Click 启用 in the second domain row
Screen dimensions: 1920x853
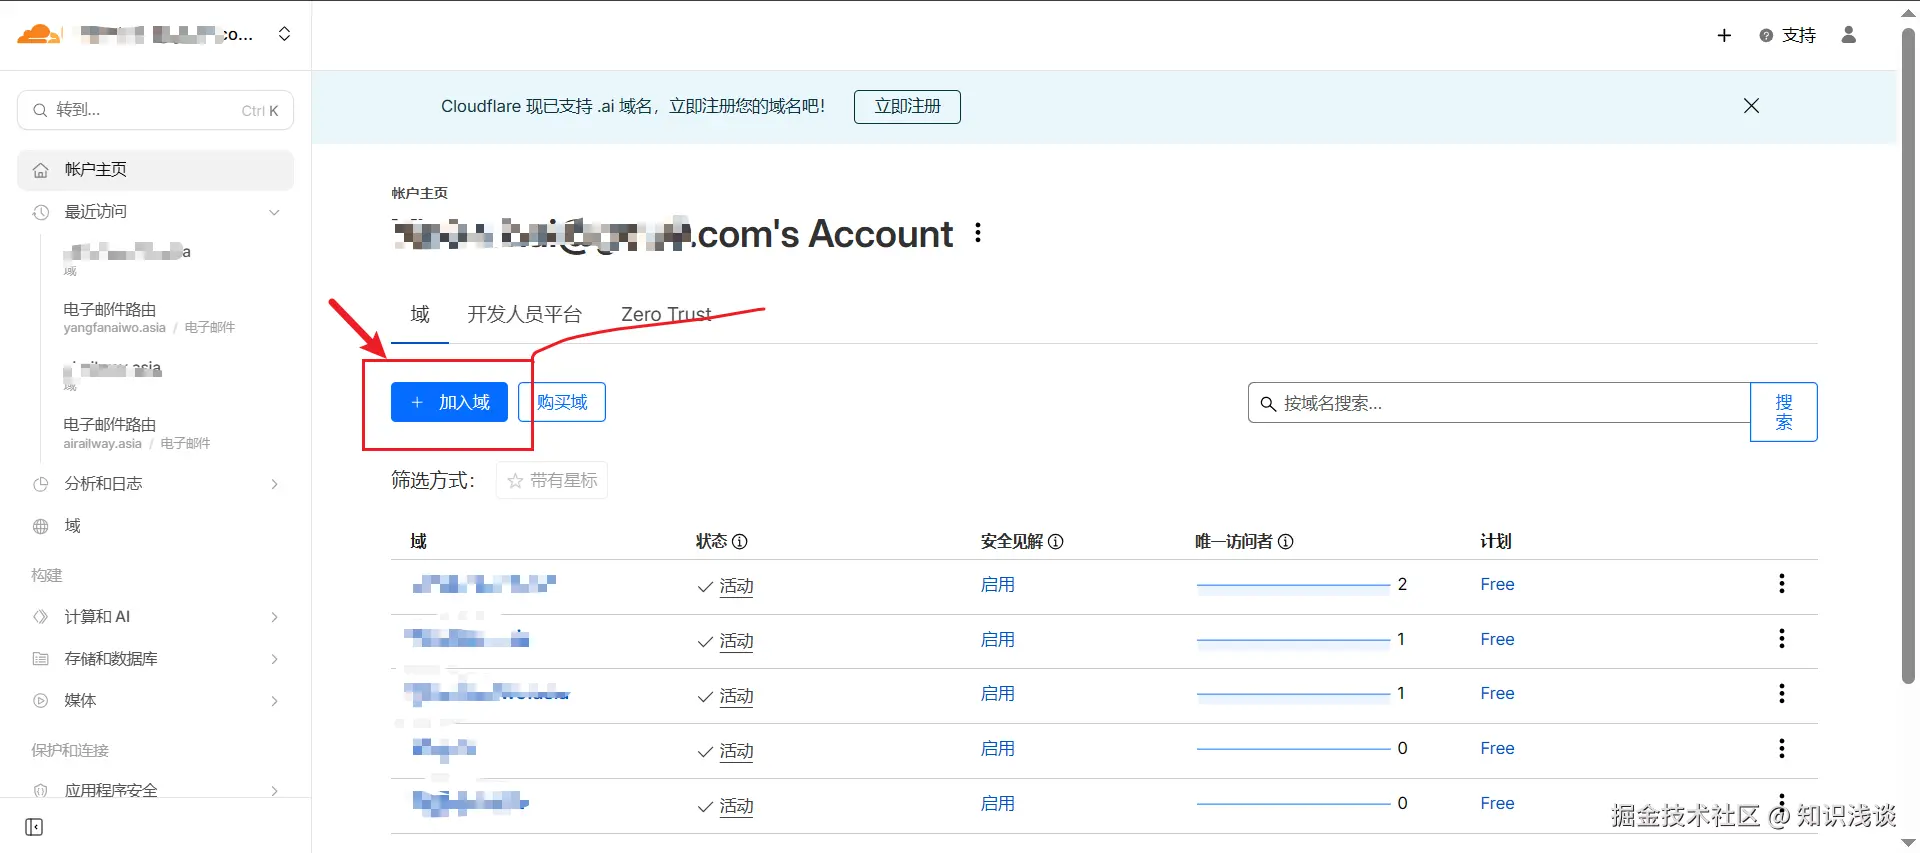997,640
